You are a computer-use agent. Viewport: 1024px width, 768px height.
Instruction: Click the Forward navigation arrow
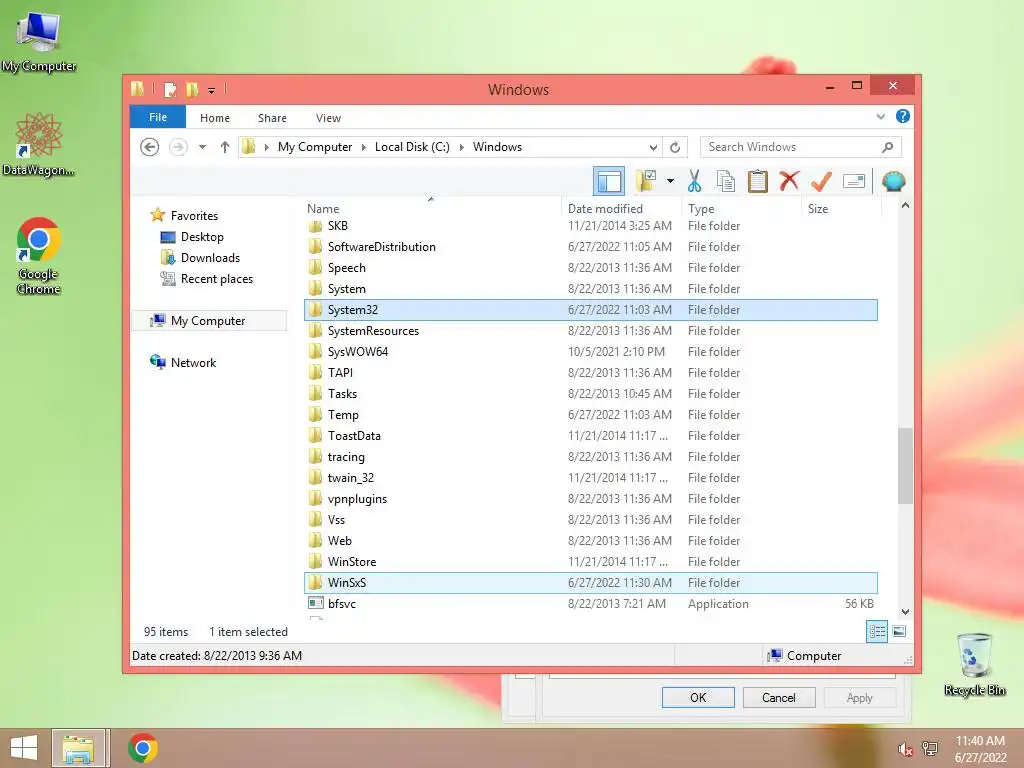point(178,147)
